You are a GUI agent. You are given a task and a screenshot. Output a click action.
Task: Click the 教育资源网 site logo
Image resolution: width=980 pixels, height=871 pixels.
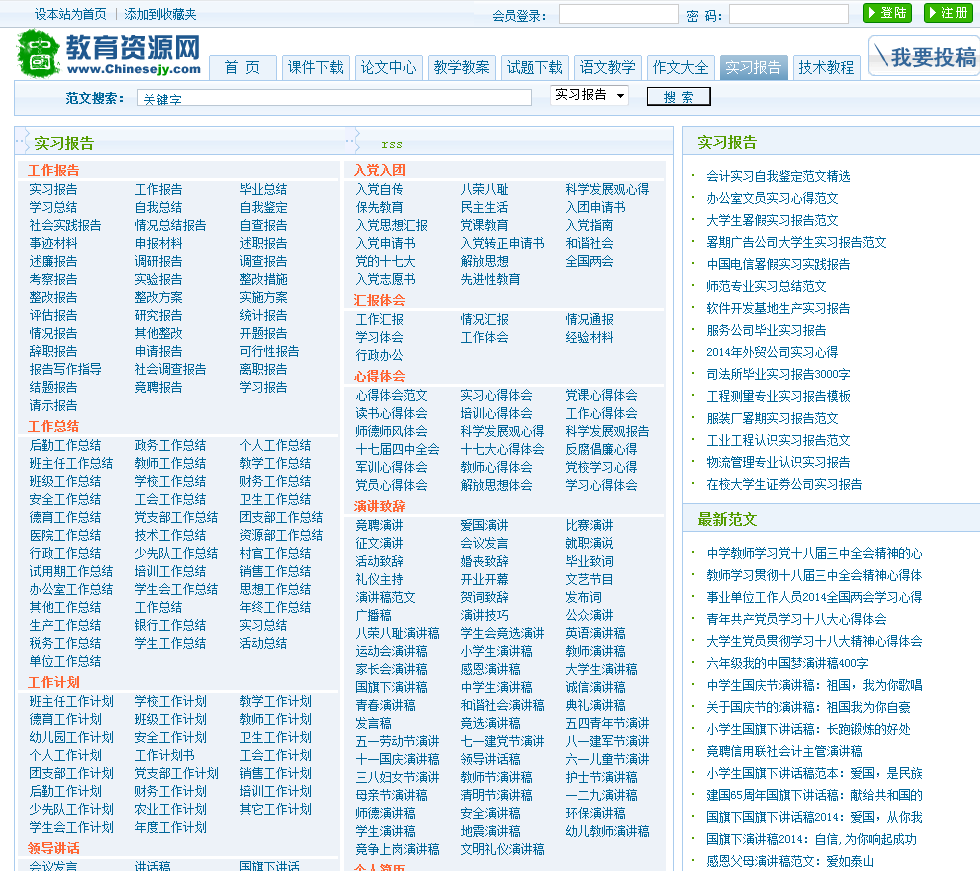(109, 54)
